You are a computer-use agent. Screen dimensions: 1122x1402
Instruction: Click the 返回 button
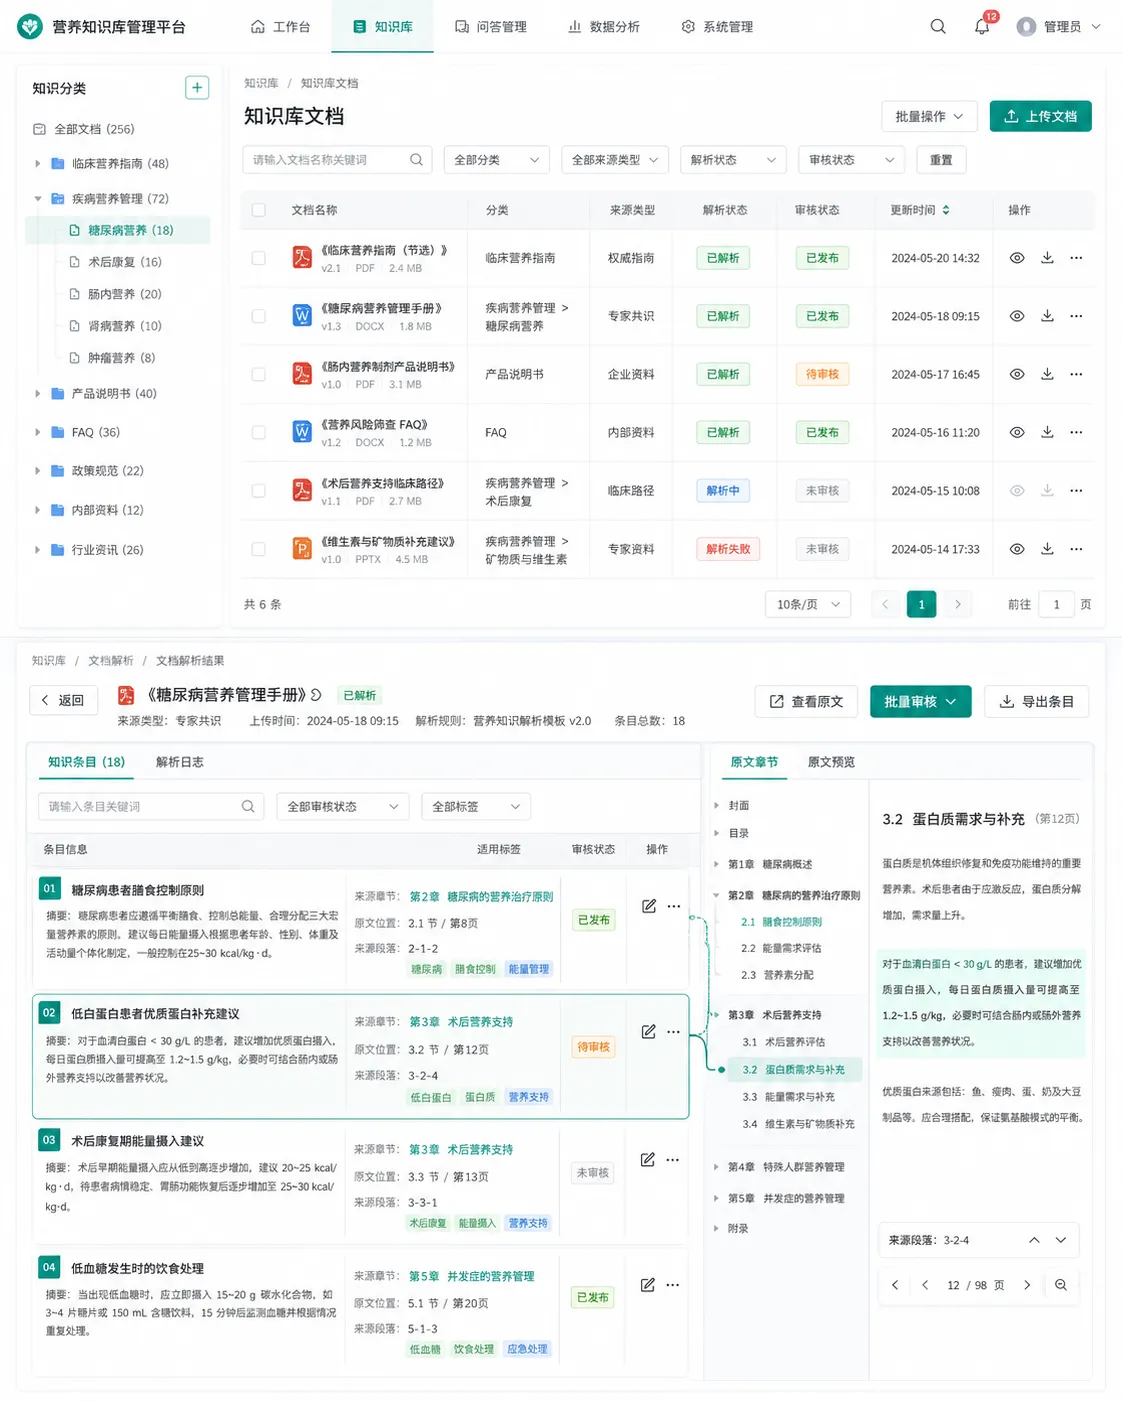click(63, 700)
